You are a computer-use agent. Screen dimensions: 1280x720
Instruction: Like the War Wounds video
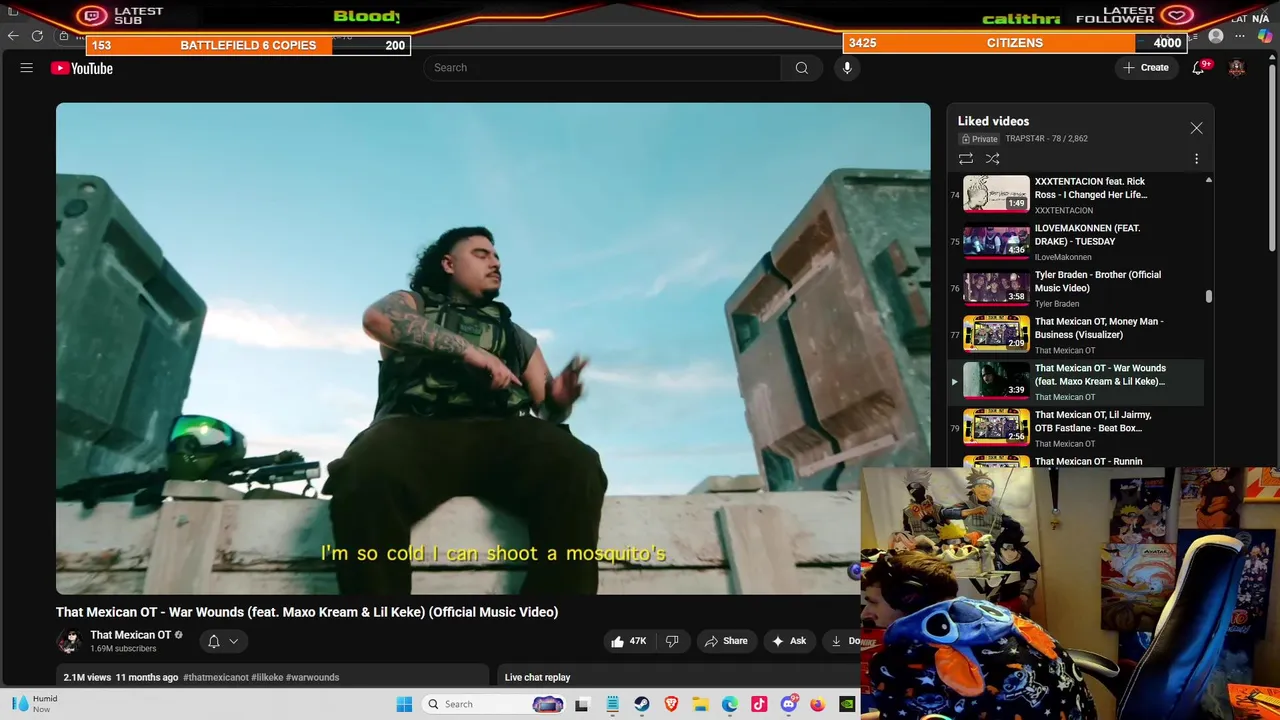[x=628, y=641]
